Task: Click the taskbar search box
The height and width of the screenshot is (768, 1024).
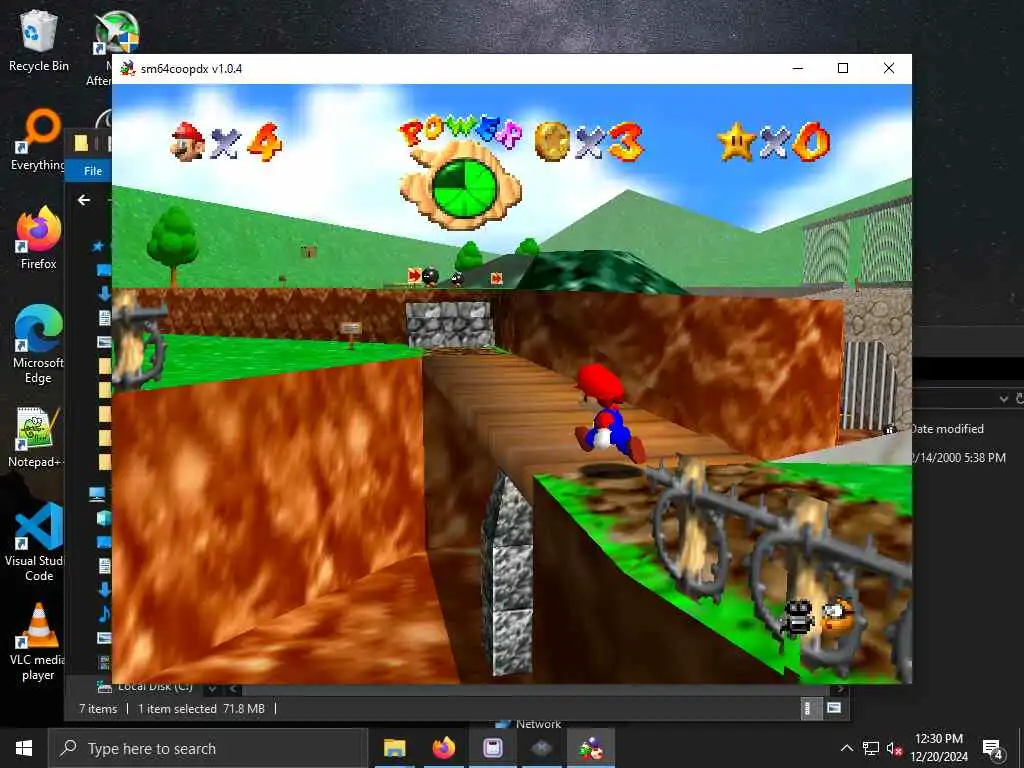Action: (208, 748)
